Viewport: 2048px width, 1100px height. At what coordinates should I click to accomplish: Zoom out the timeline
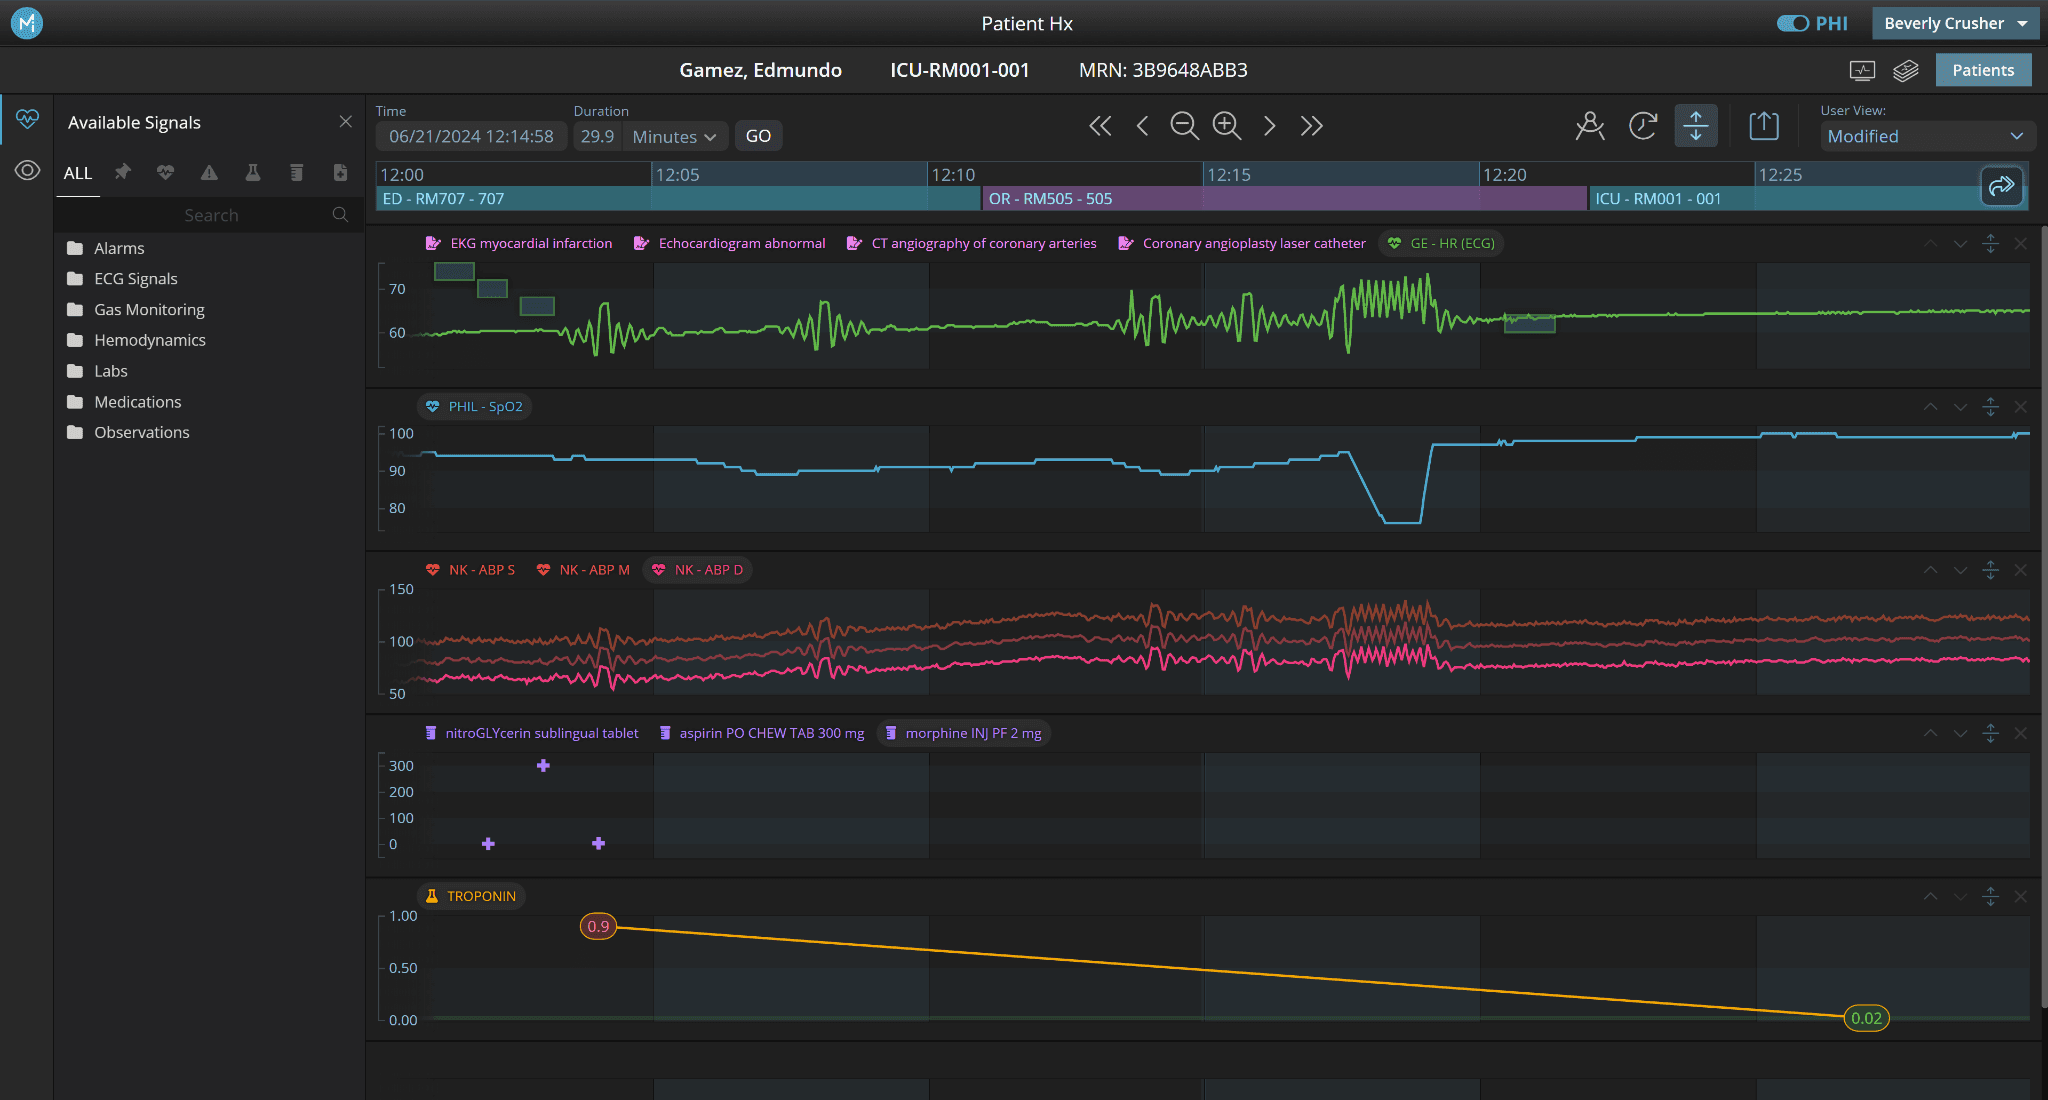(x=1184, y=125)
